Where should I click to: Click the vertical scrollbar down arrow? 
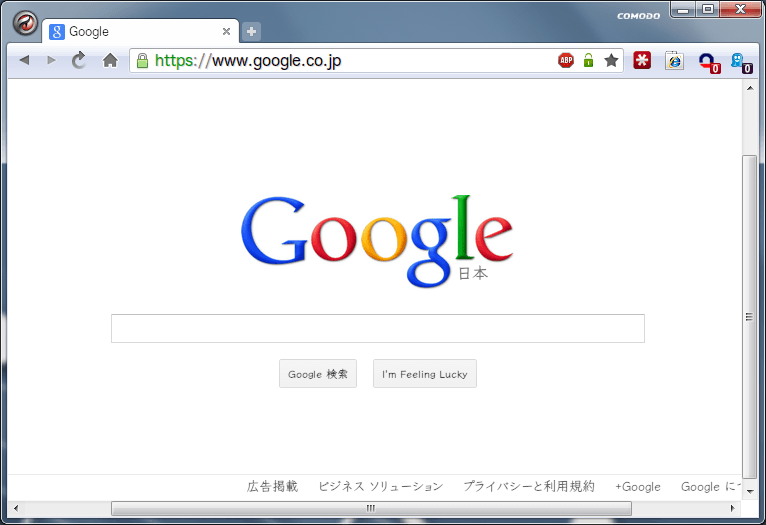click(750, 492)
